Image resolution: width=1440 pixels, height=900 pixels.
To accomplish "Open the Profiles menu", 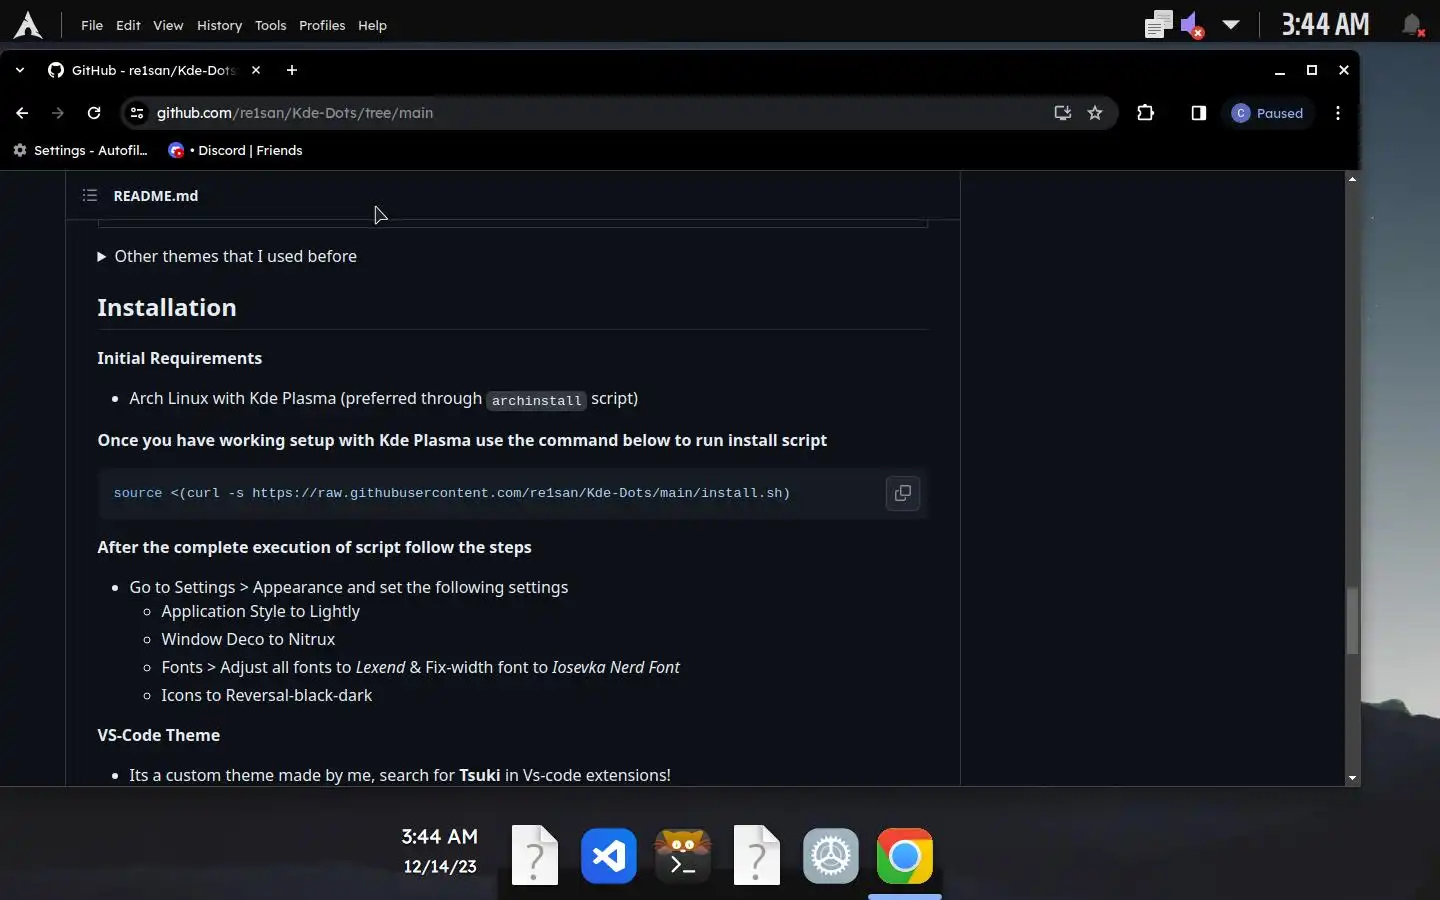I will 322,25.
